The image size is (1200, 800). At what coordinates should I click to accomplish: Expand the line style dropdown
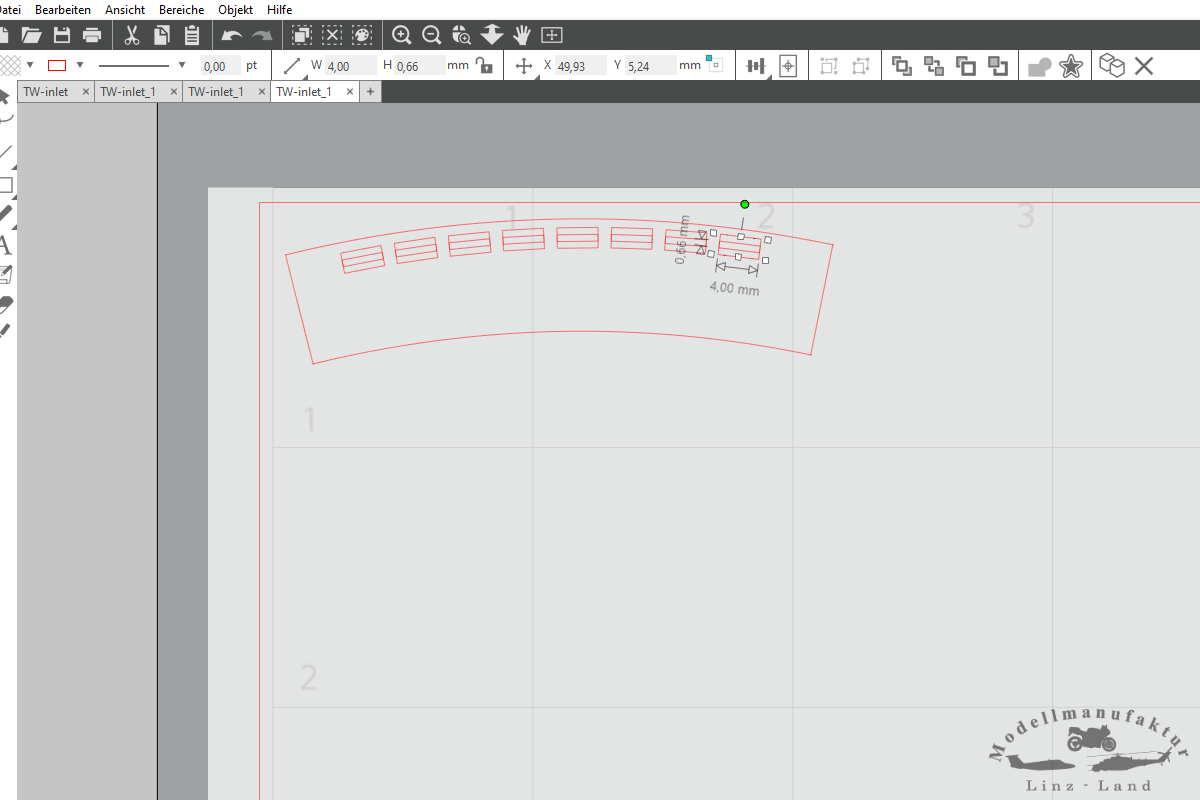tap(181, 65)
